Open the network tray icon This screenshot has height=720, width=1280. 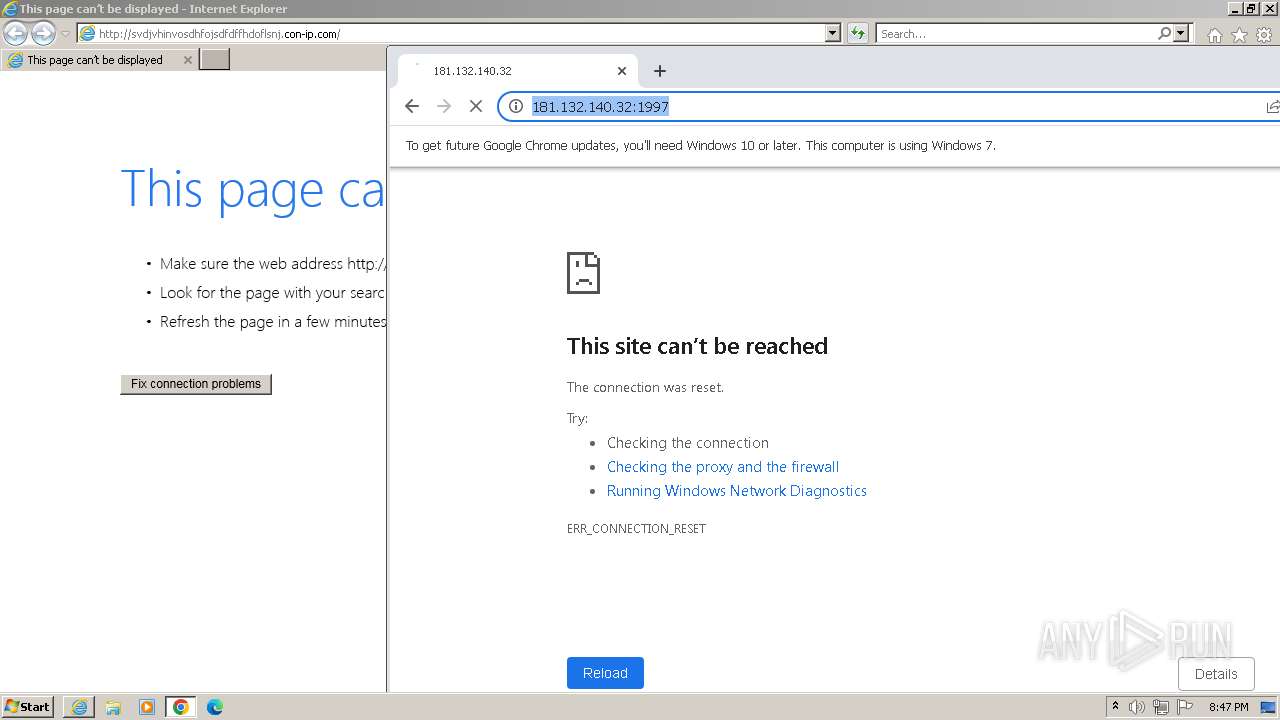[x=1161, y=707]
